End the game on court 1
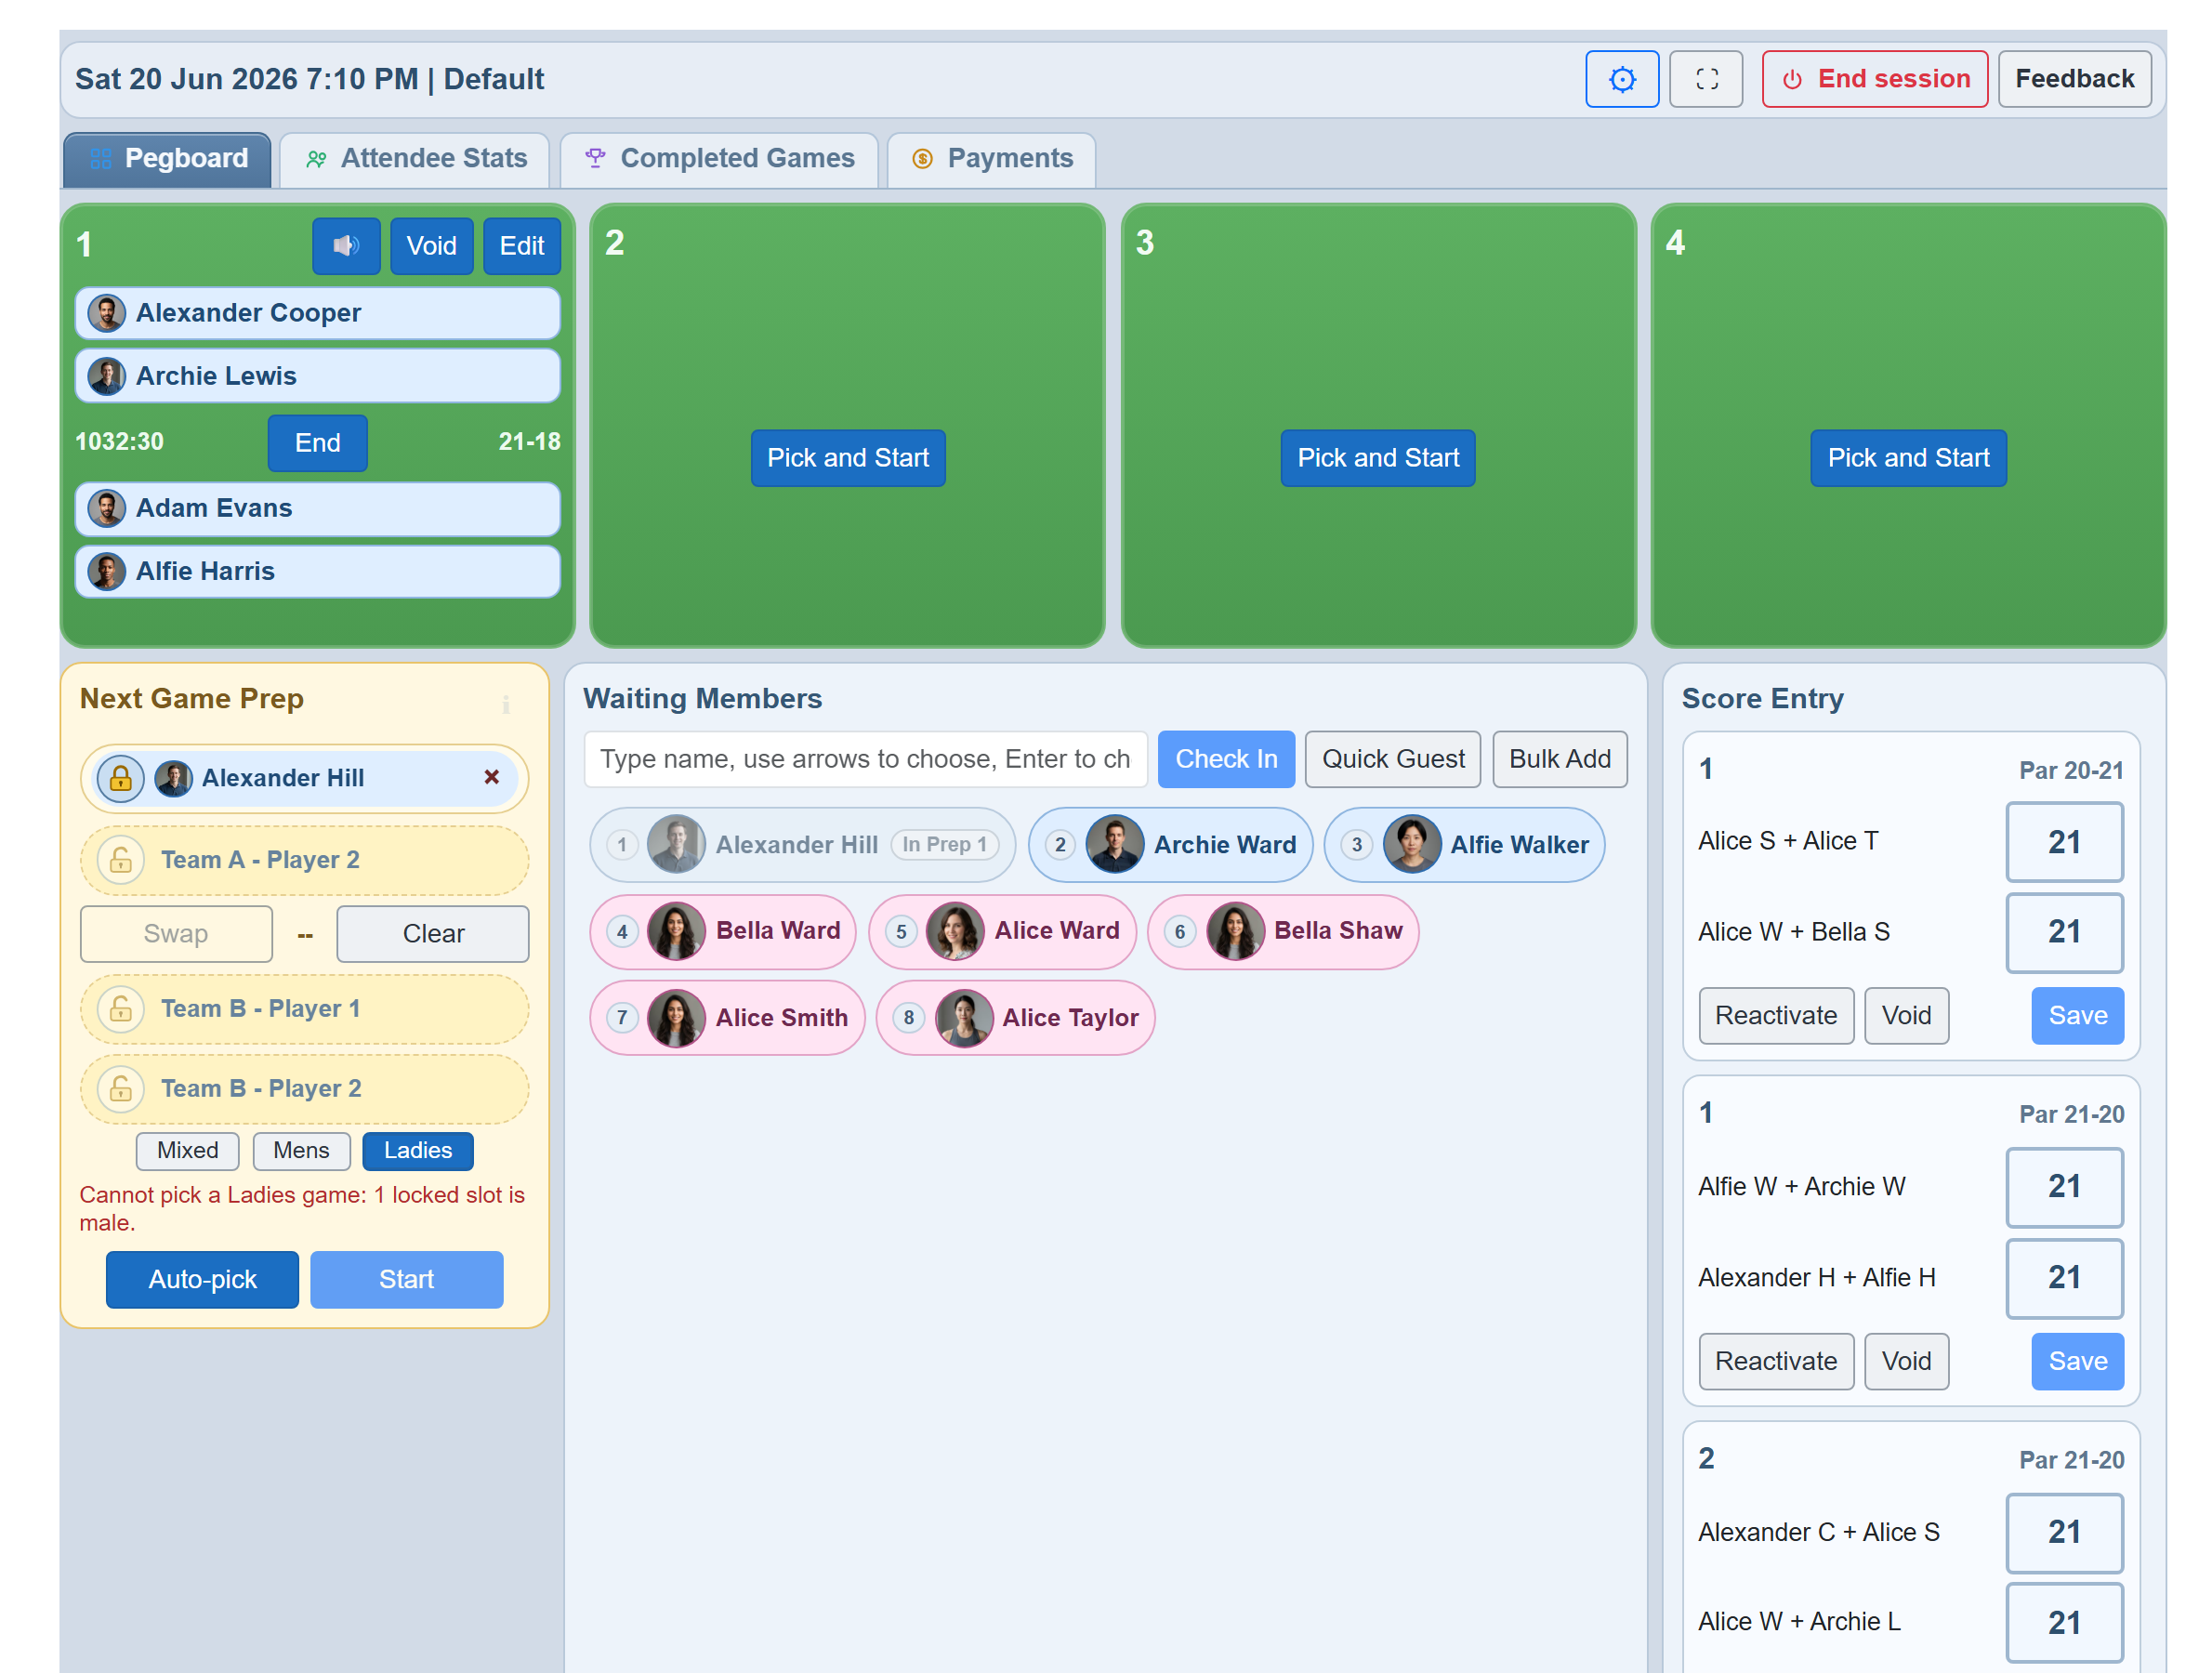The width and height of the screenshot is (2212, 1673). (x=317, y=443)
